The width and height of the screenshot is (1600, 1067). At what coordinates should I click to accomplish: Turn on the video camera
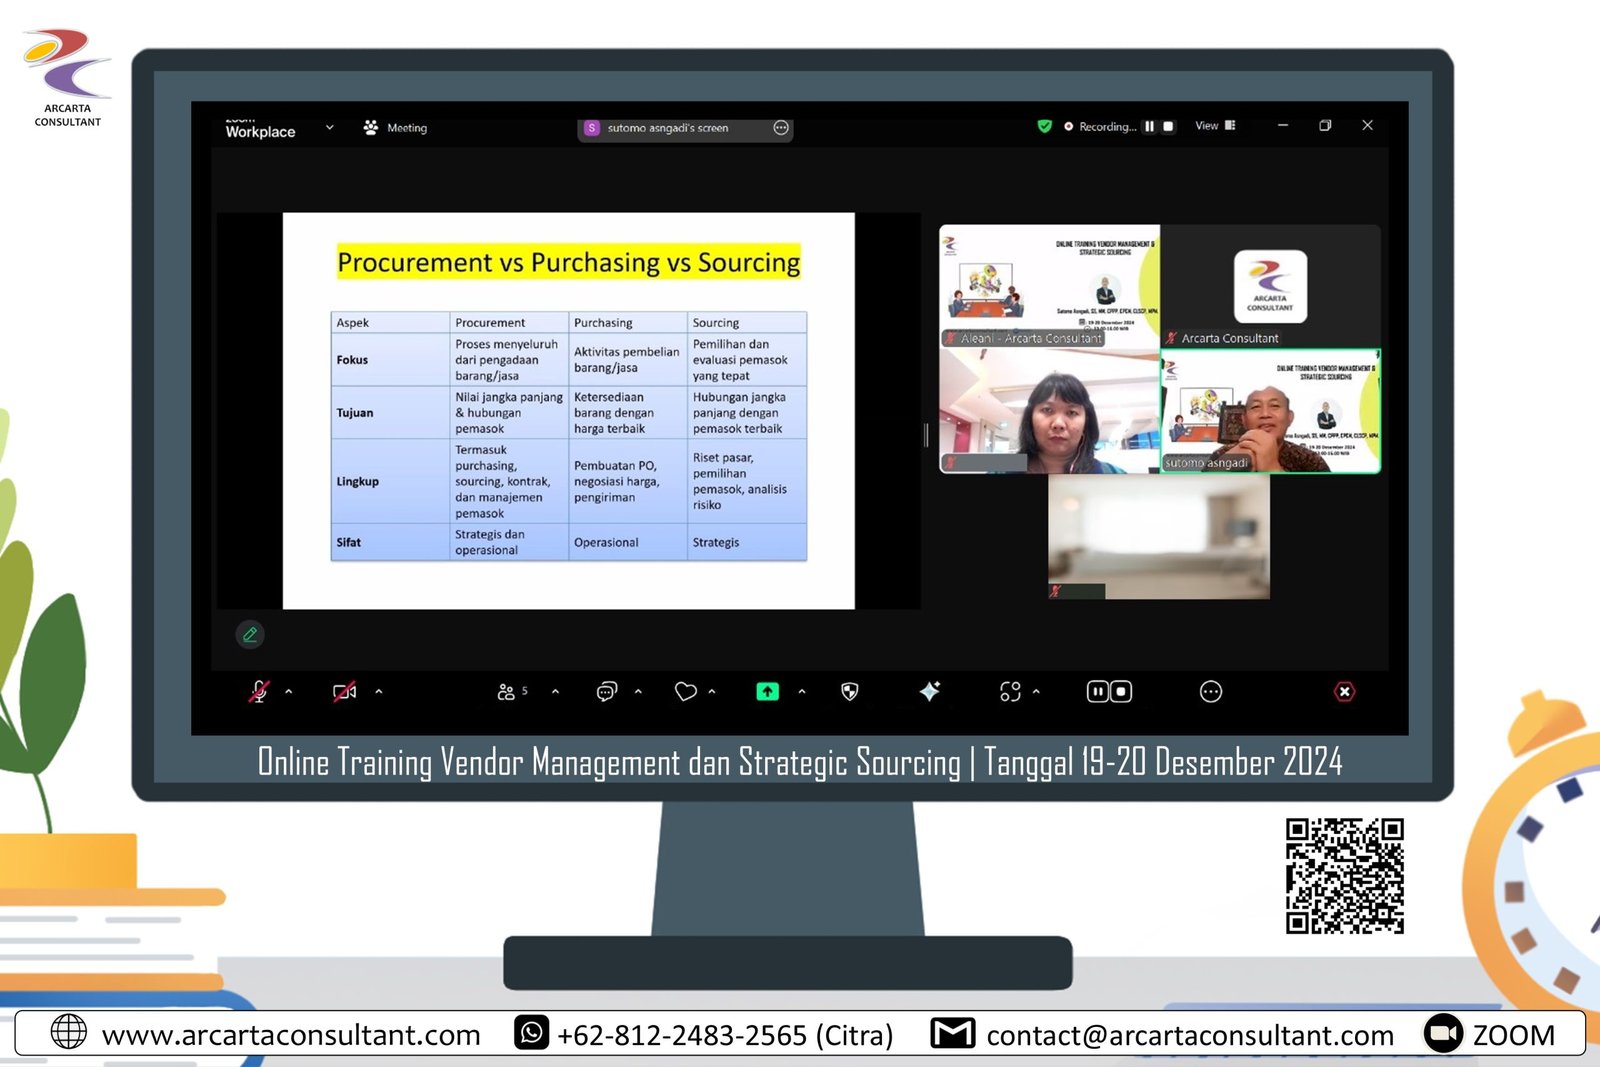click(345, 692)
